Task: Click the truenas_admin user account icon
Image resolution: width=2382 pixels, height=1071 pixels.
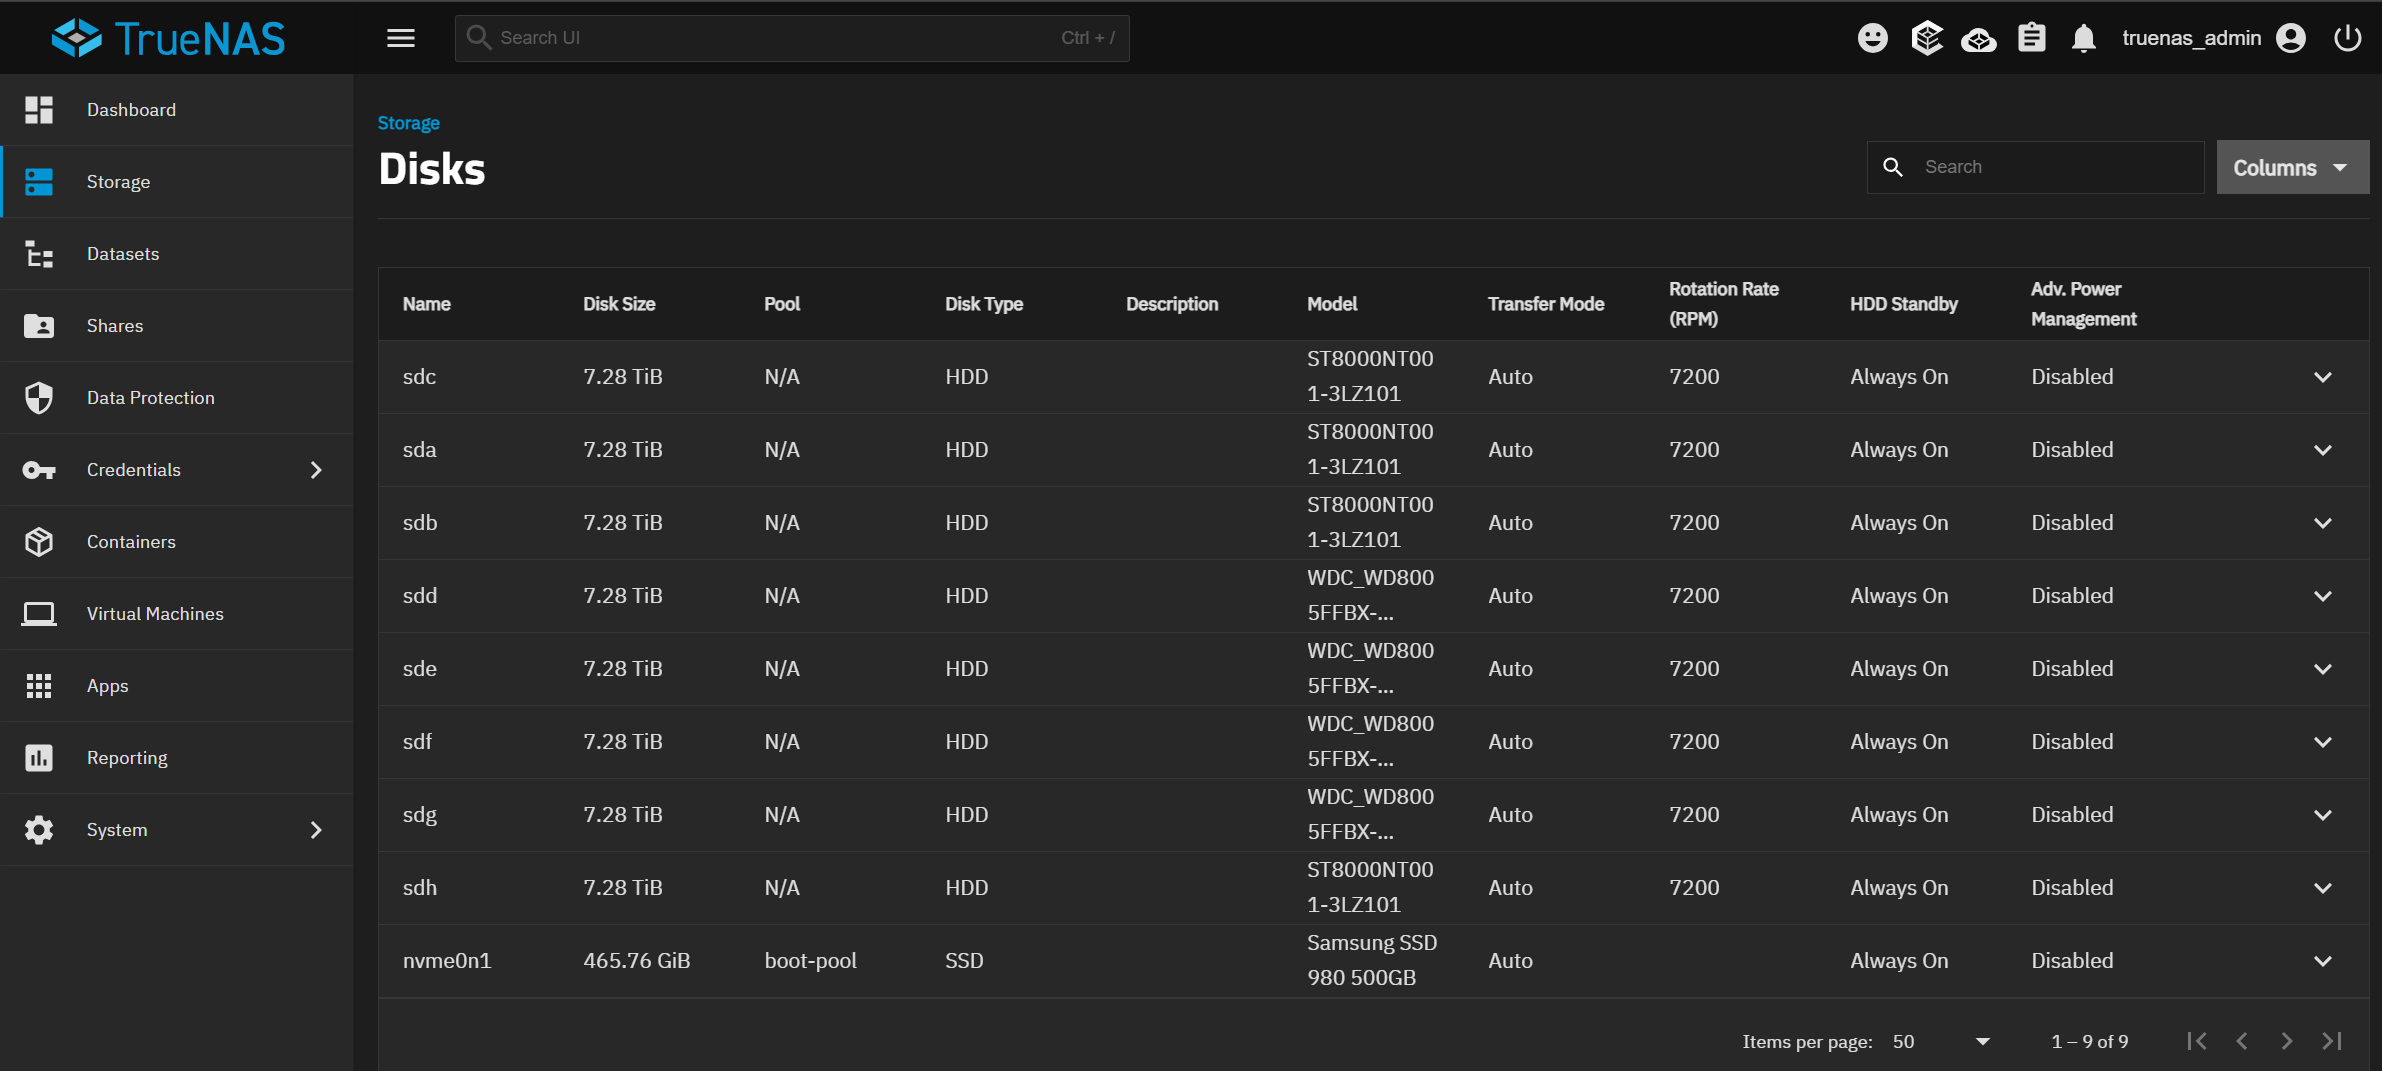Action: coord(2291,38)
